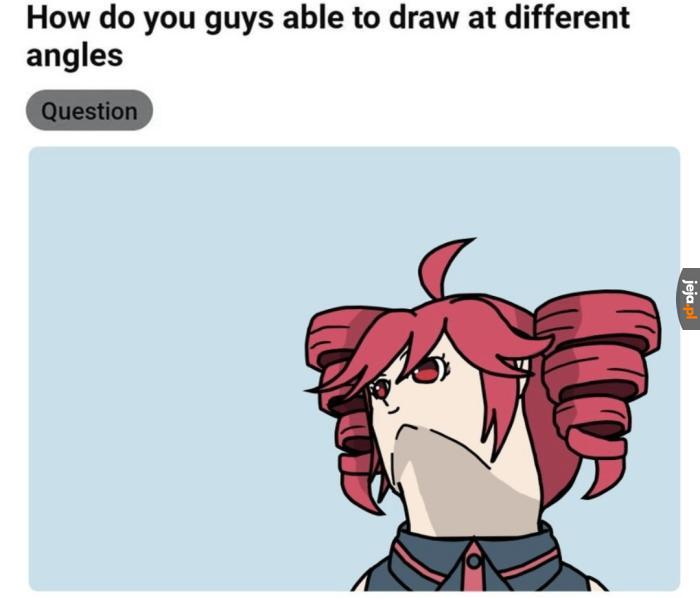Click the word "angles" in the title
Viewport: 700px width, 598px height.
pos(75,56)
